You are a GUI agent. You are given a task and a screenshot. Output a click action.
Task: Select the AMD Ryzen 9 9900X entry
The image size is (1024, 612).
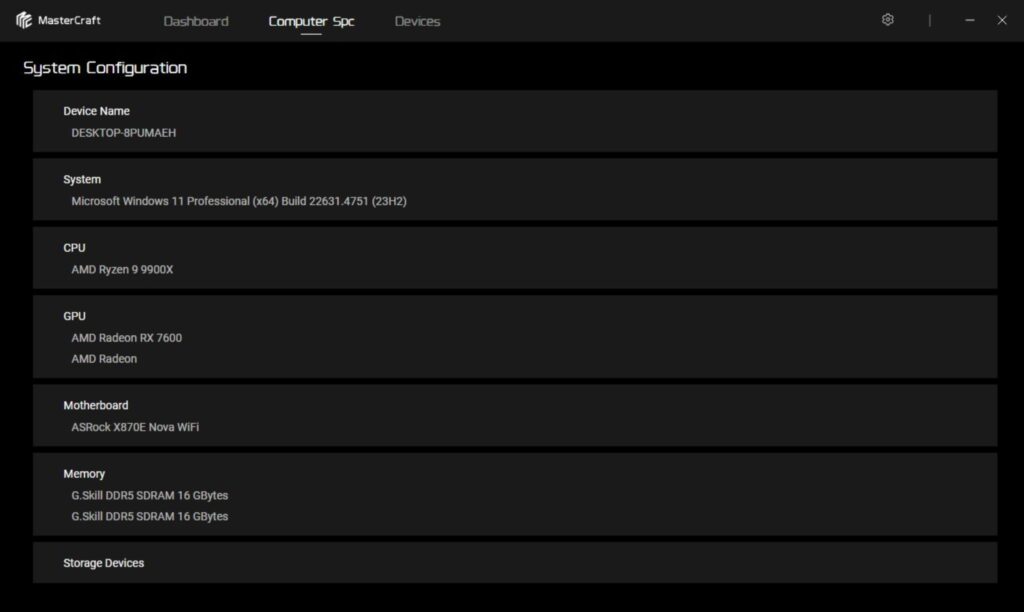122,269
